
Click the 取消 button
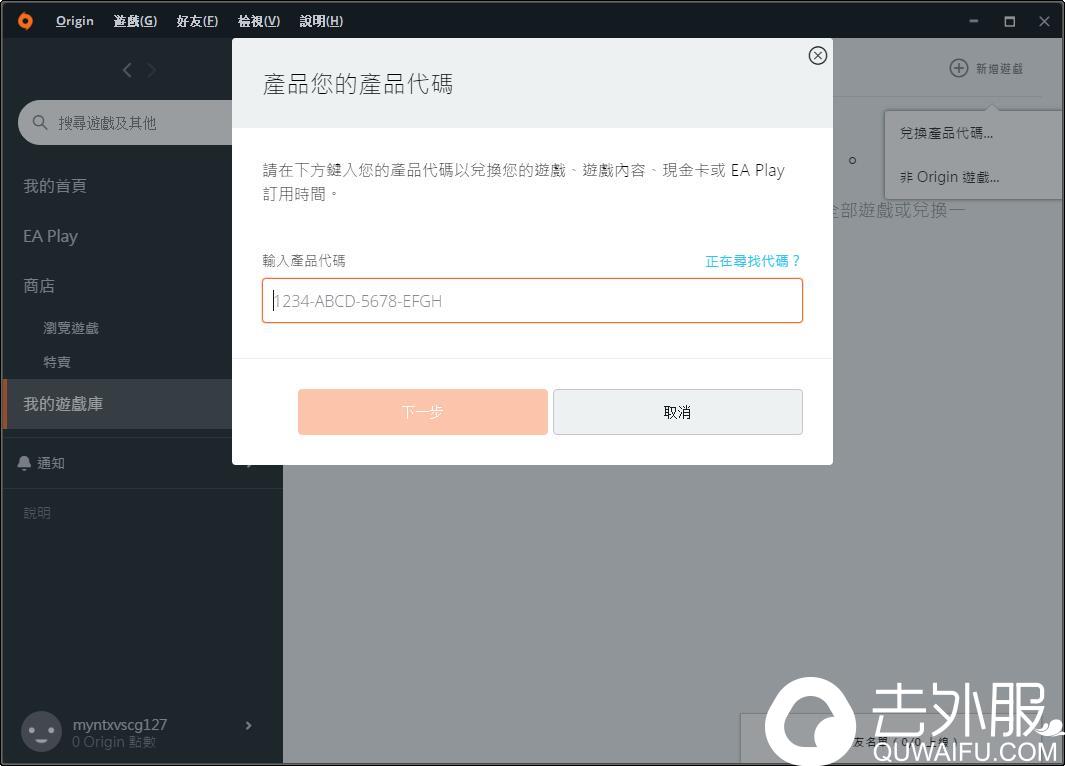click(x=678, y=412)
